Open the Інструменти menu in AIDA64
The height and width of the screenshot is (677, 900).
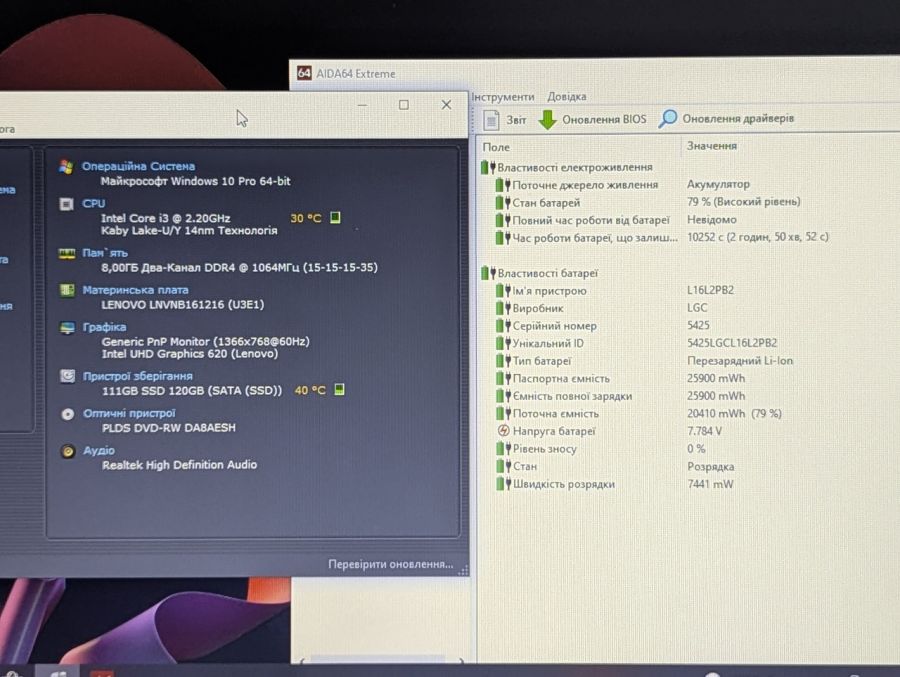[x=503, y=97]
